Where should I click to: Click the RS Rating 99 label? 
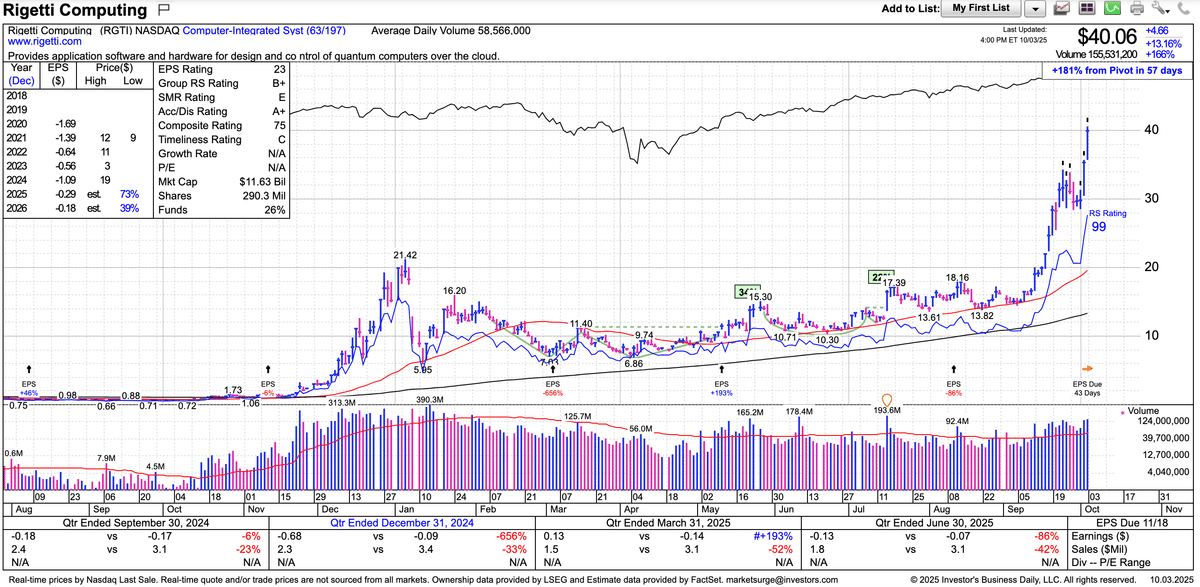1104,222
